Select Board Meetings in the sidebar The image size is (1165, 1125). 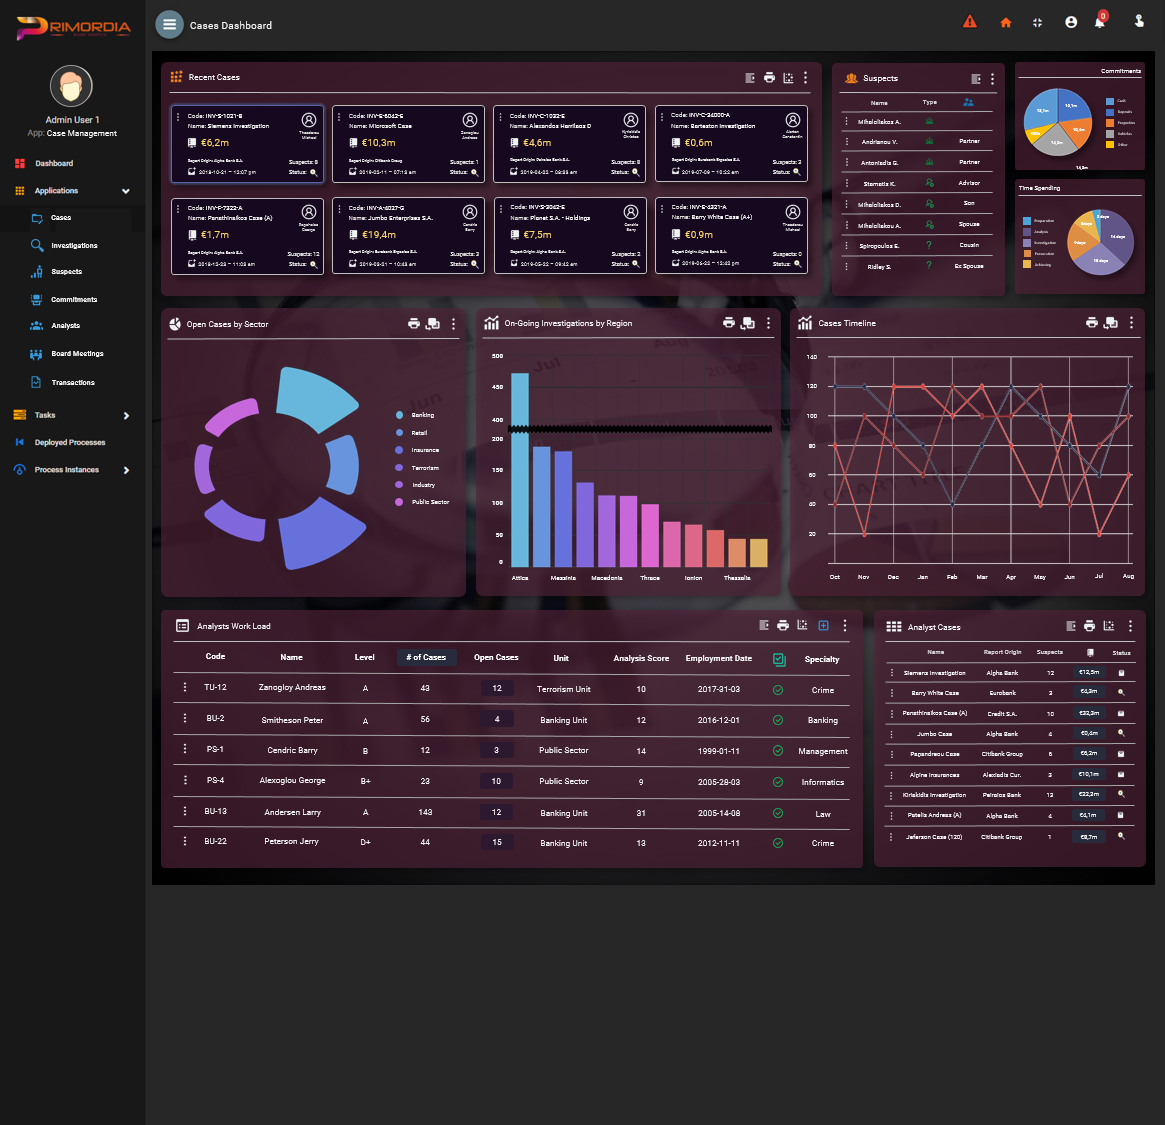coord(77,354)
